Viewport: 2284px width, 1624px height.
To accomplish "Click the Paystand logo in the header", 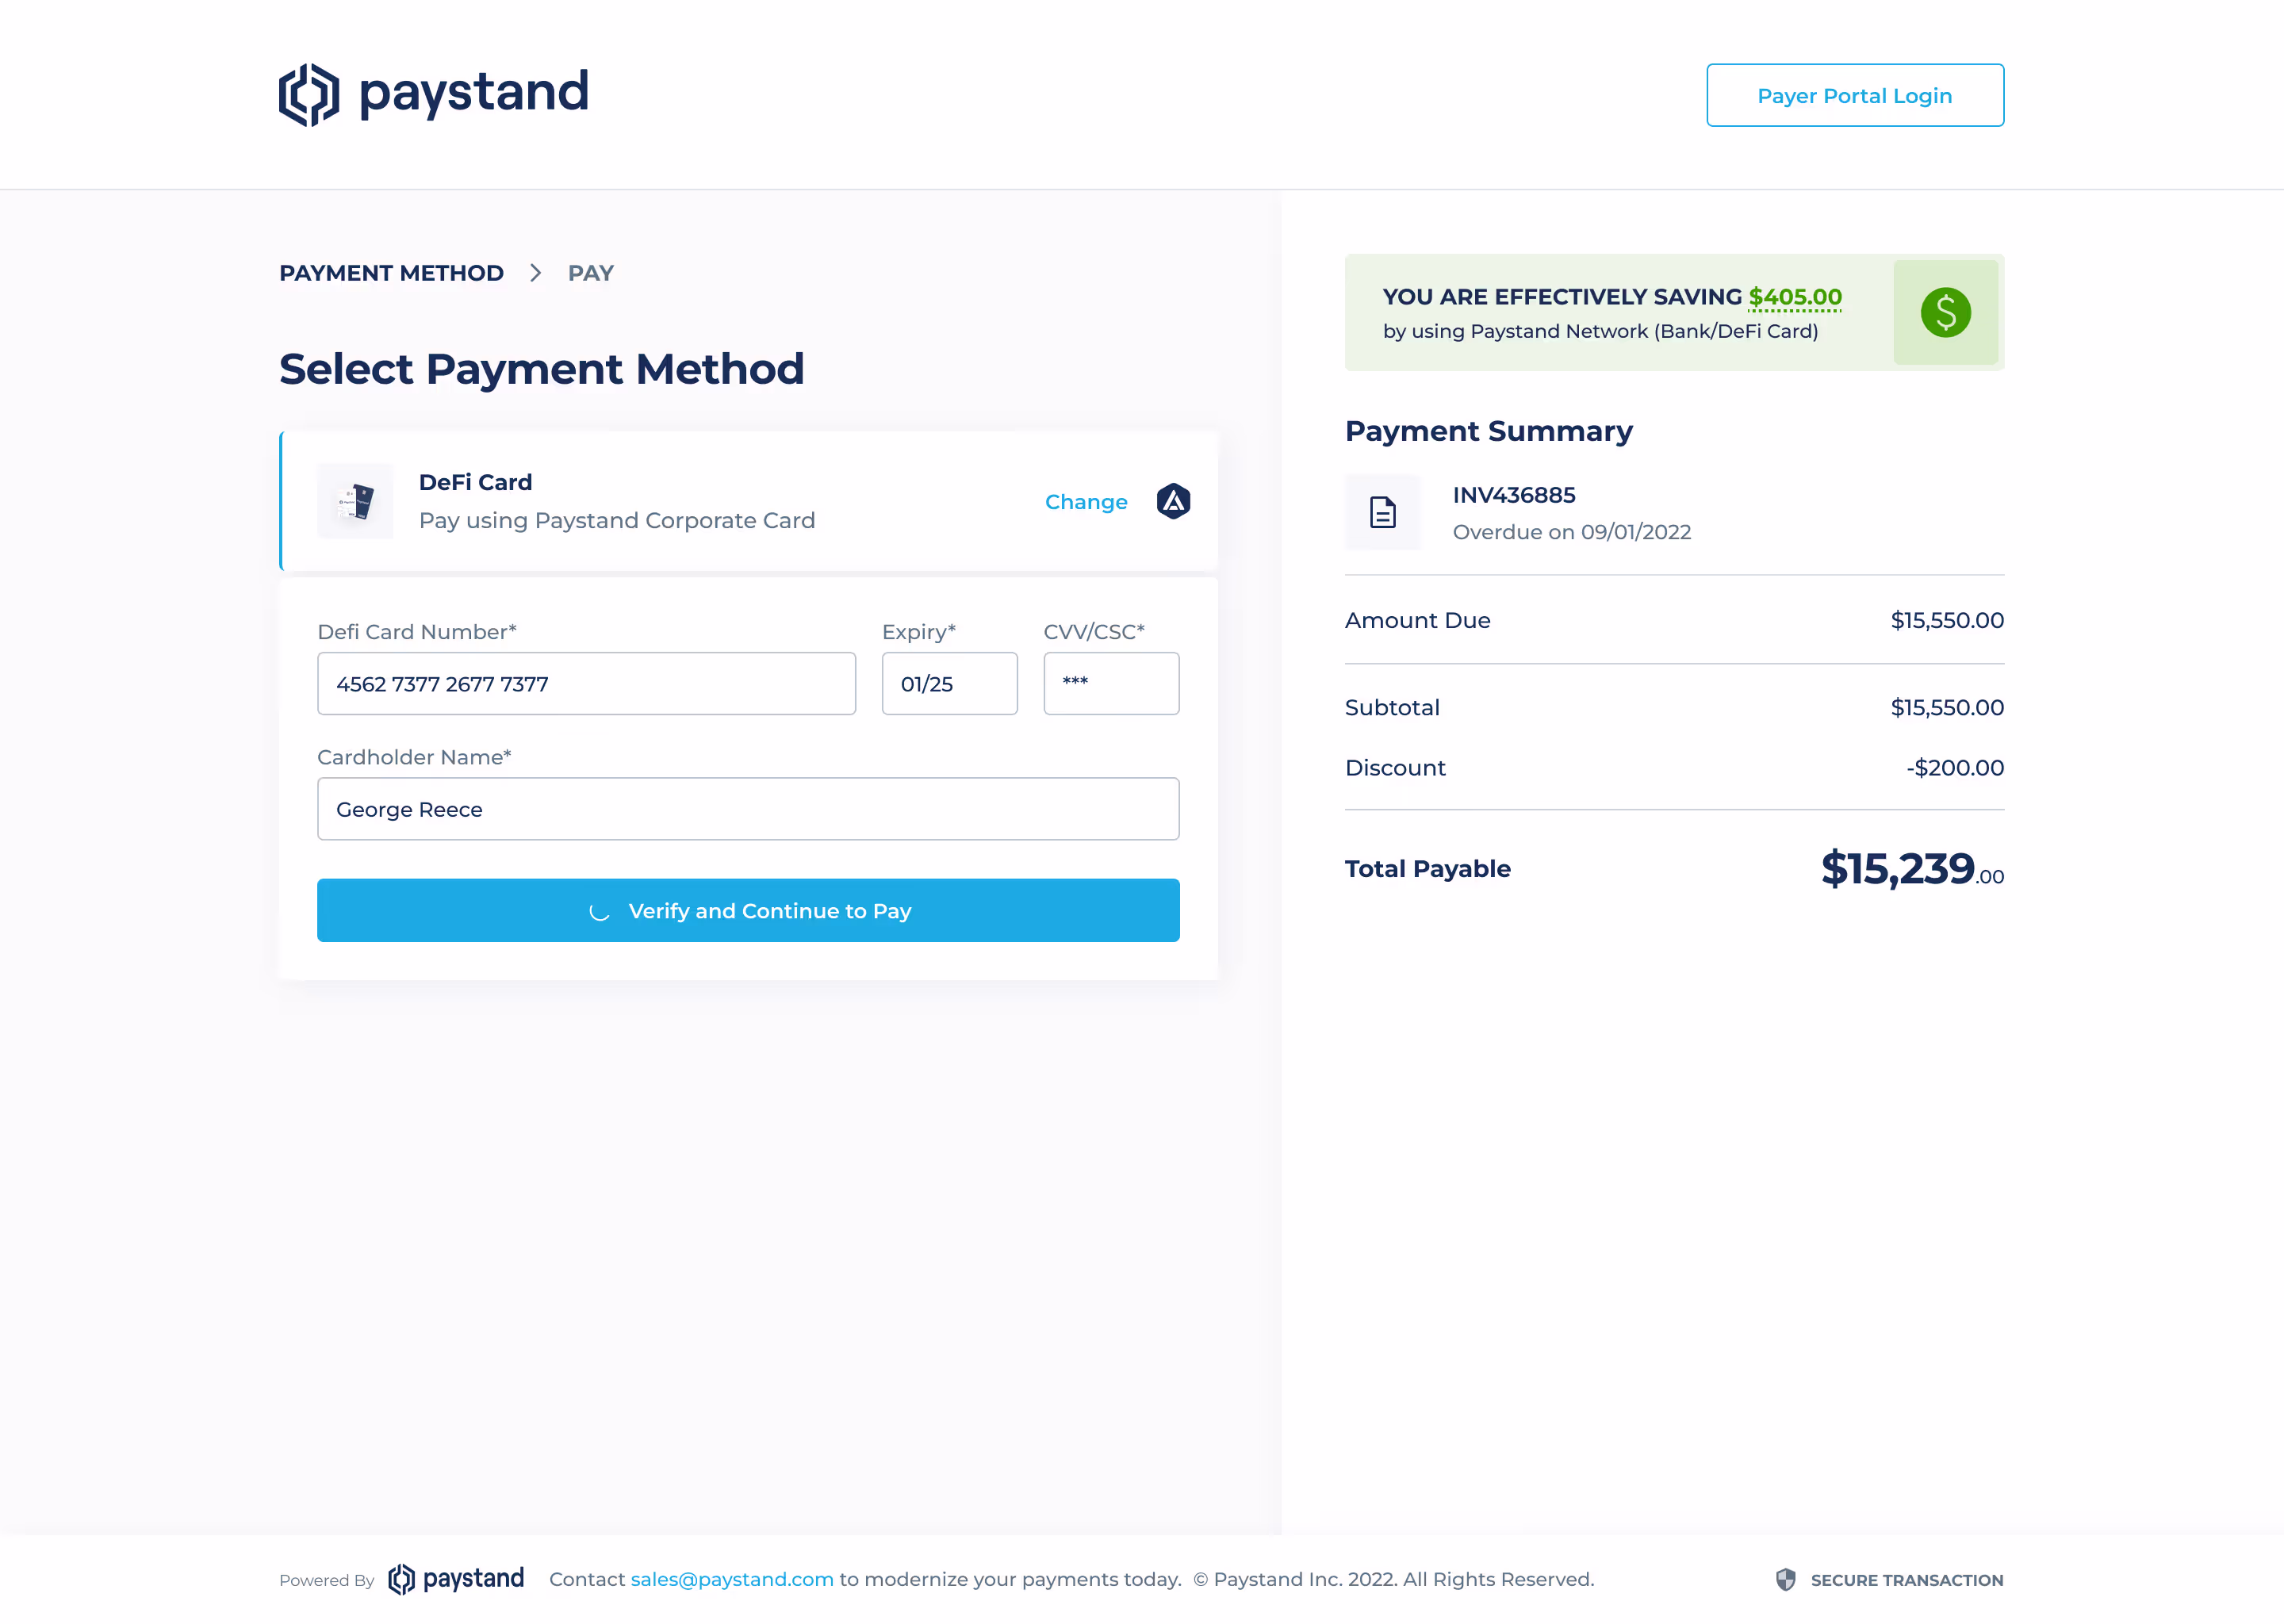I will (433, 94).
